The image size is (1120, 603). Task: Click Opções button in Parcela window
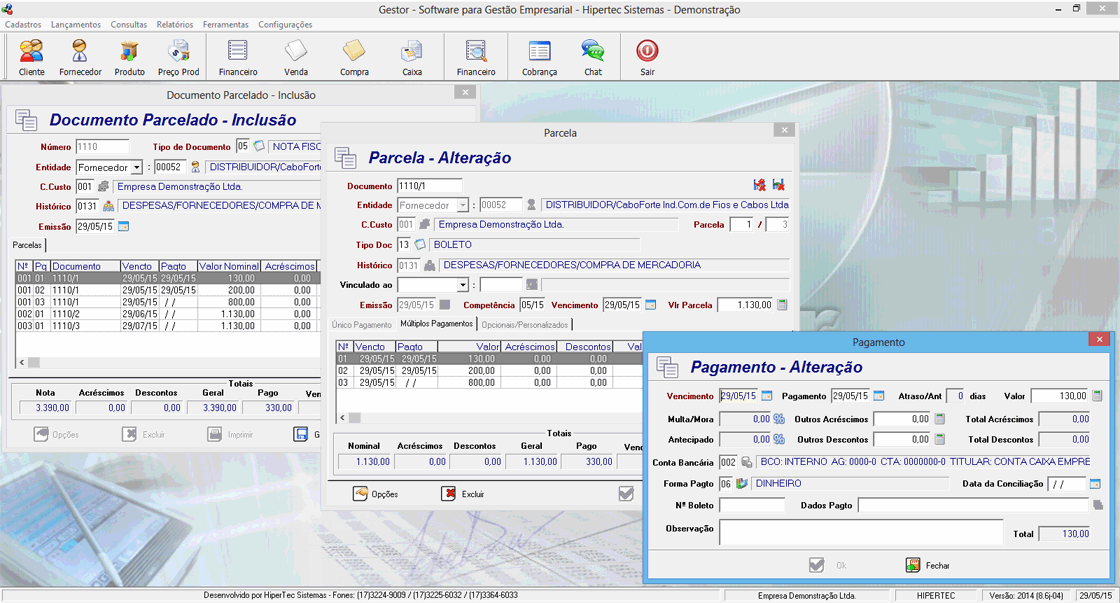point(376,494)
